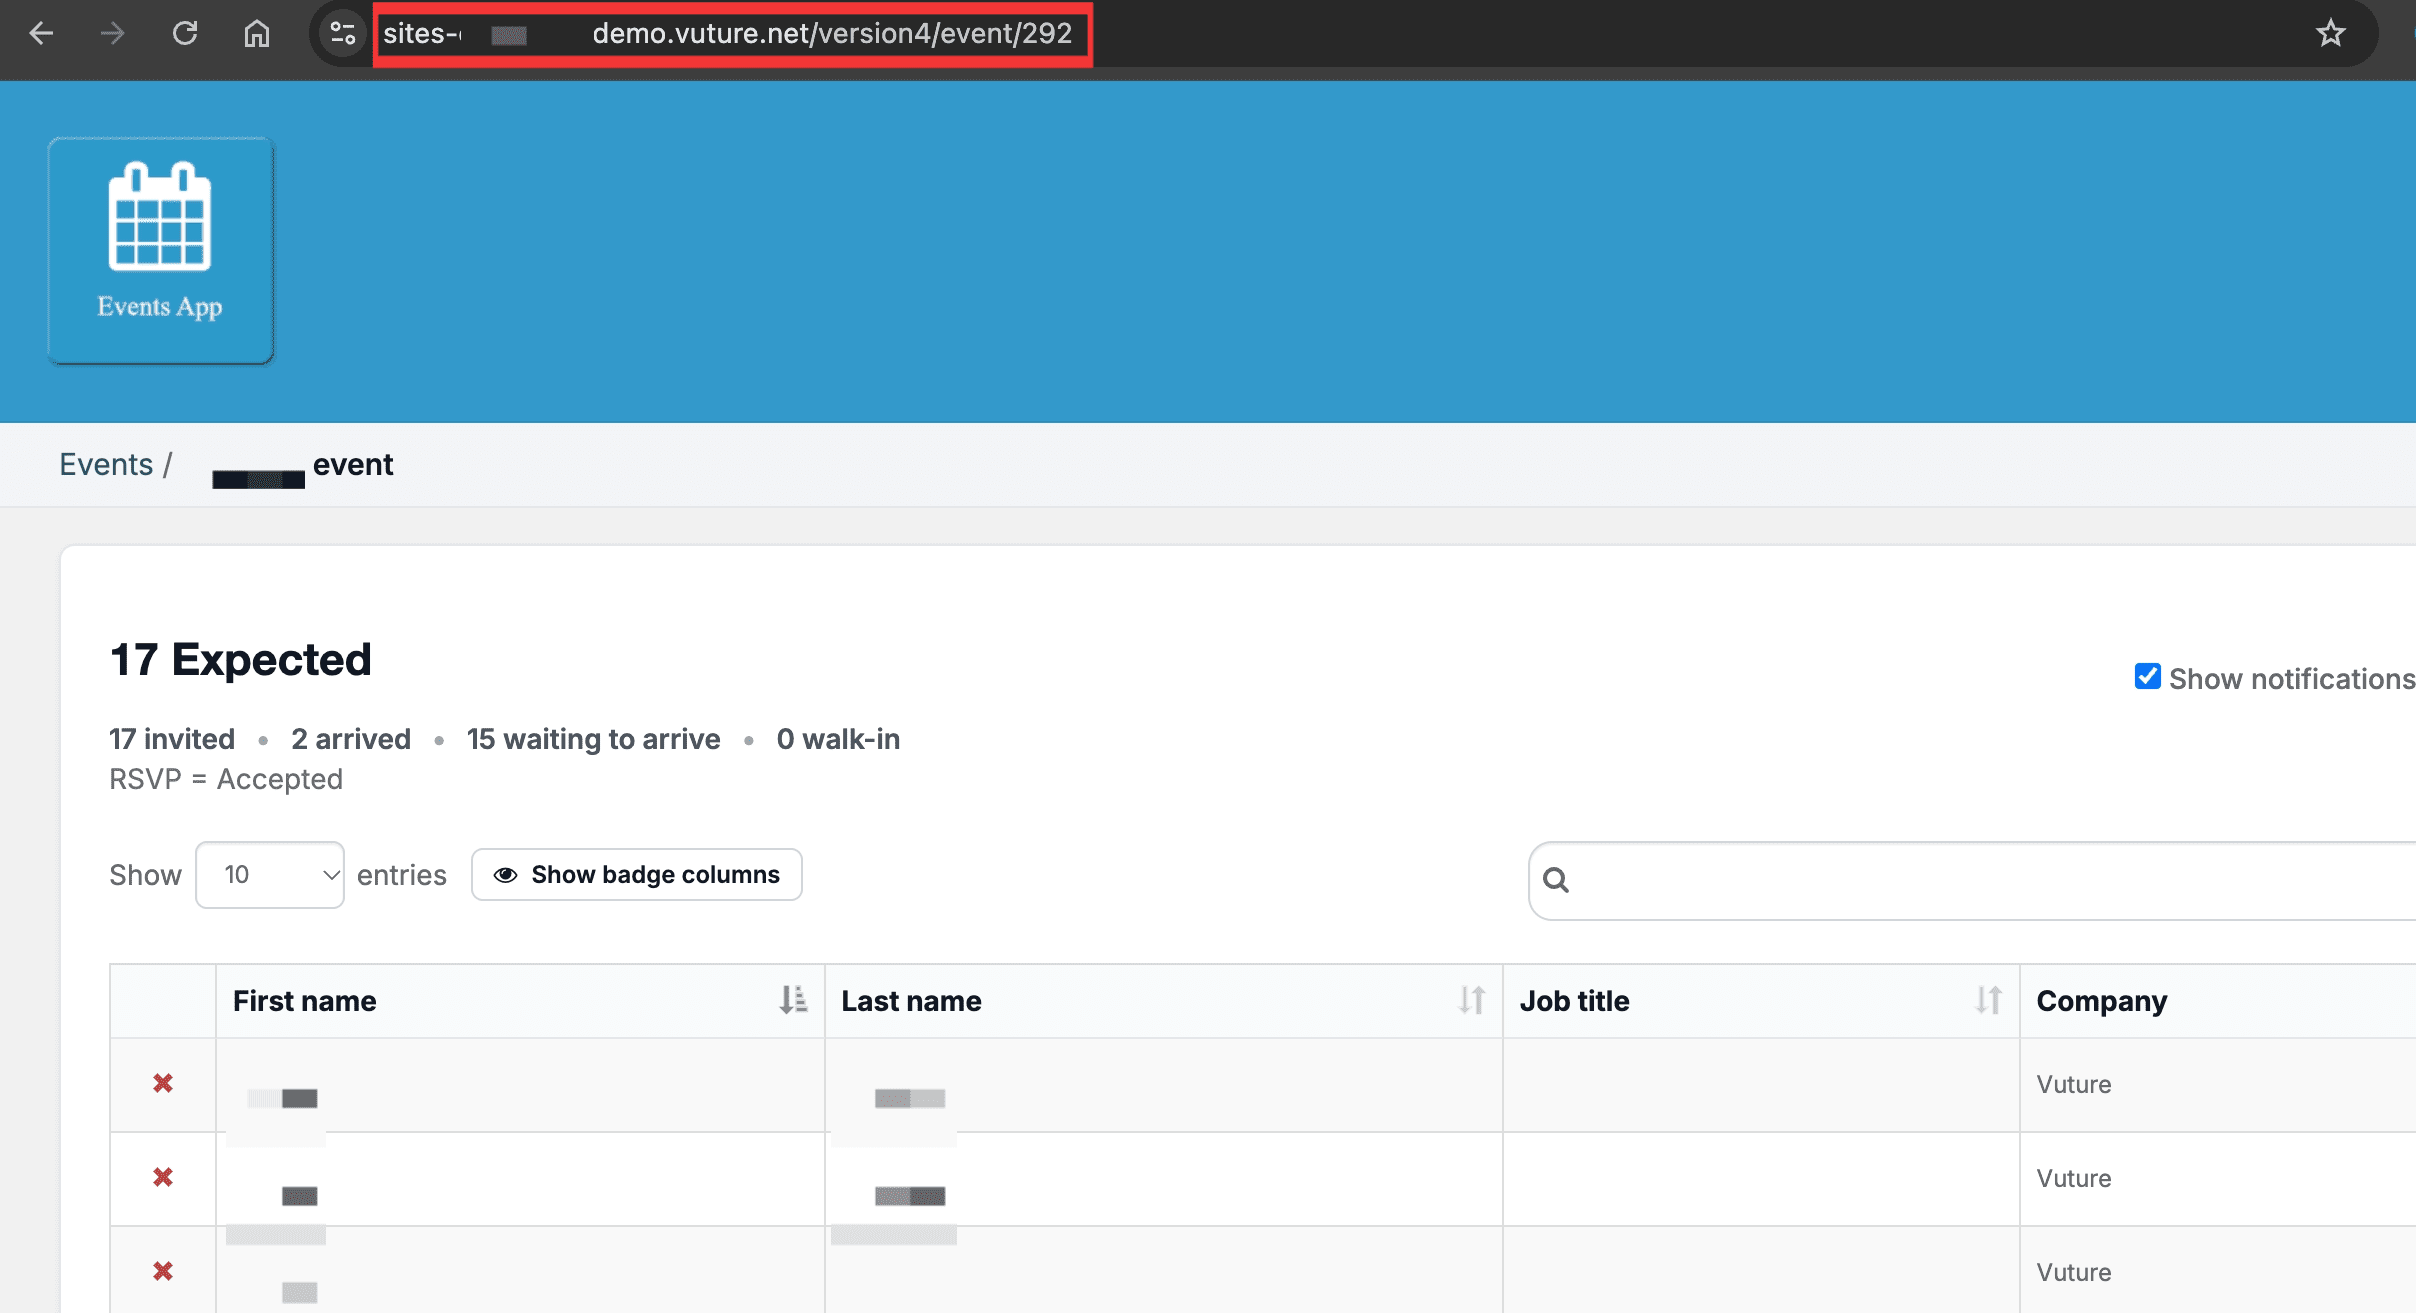Toggle the Show notifications checkbox
The height and width of the screenshot is (1313, 2416).
click(2147, 677)
